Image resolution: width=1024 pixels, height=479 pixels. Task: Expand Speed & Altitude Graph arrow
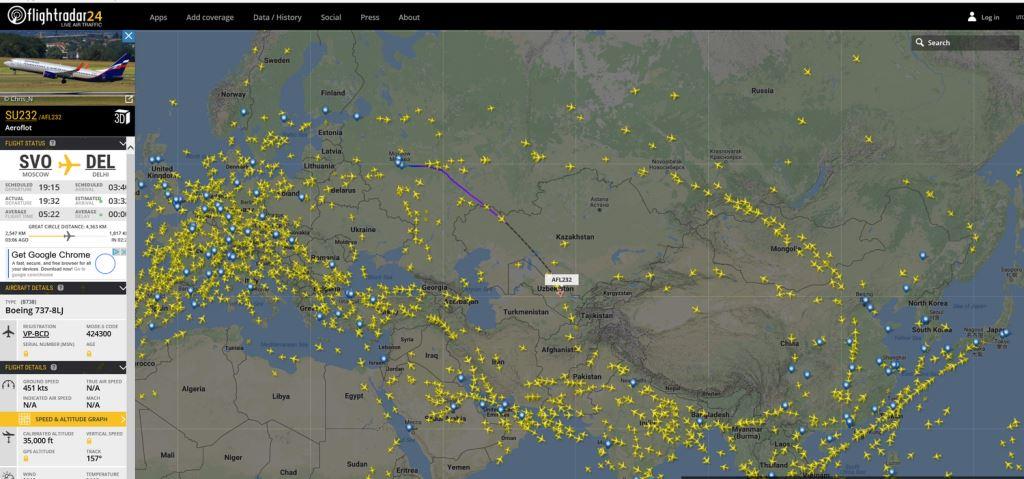coord(123,419)
